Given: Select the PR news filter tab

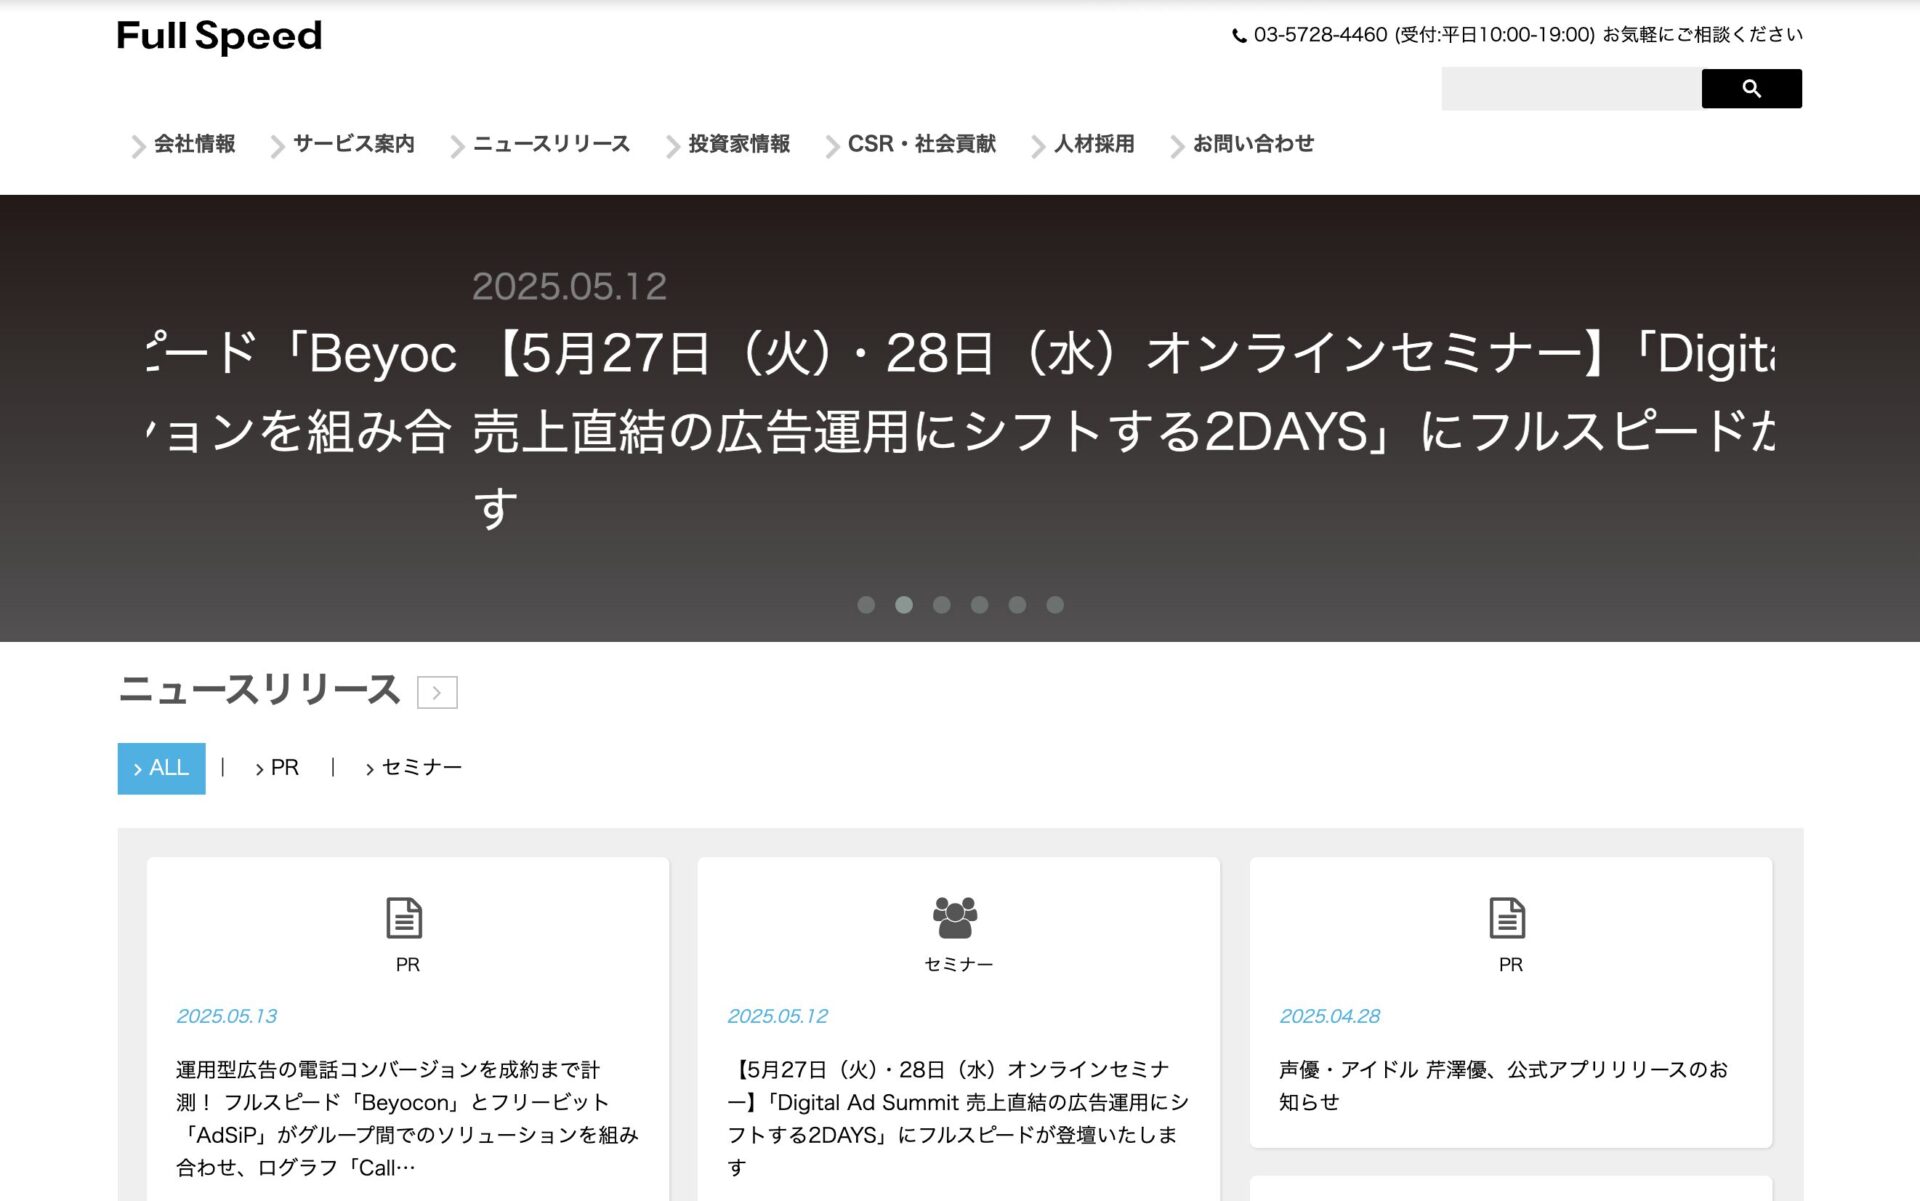Looking at the screenshot, I should point(277,768).
